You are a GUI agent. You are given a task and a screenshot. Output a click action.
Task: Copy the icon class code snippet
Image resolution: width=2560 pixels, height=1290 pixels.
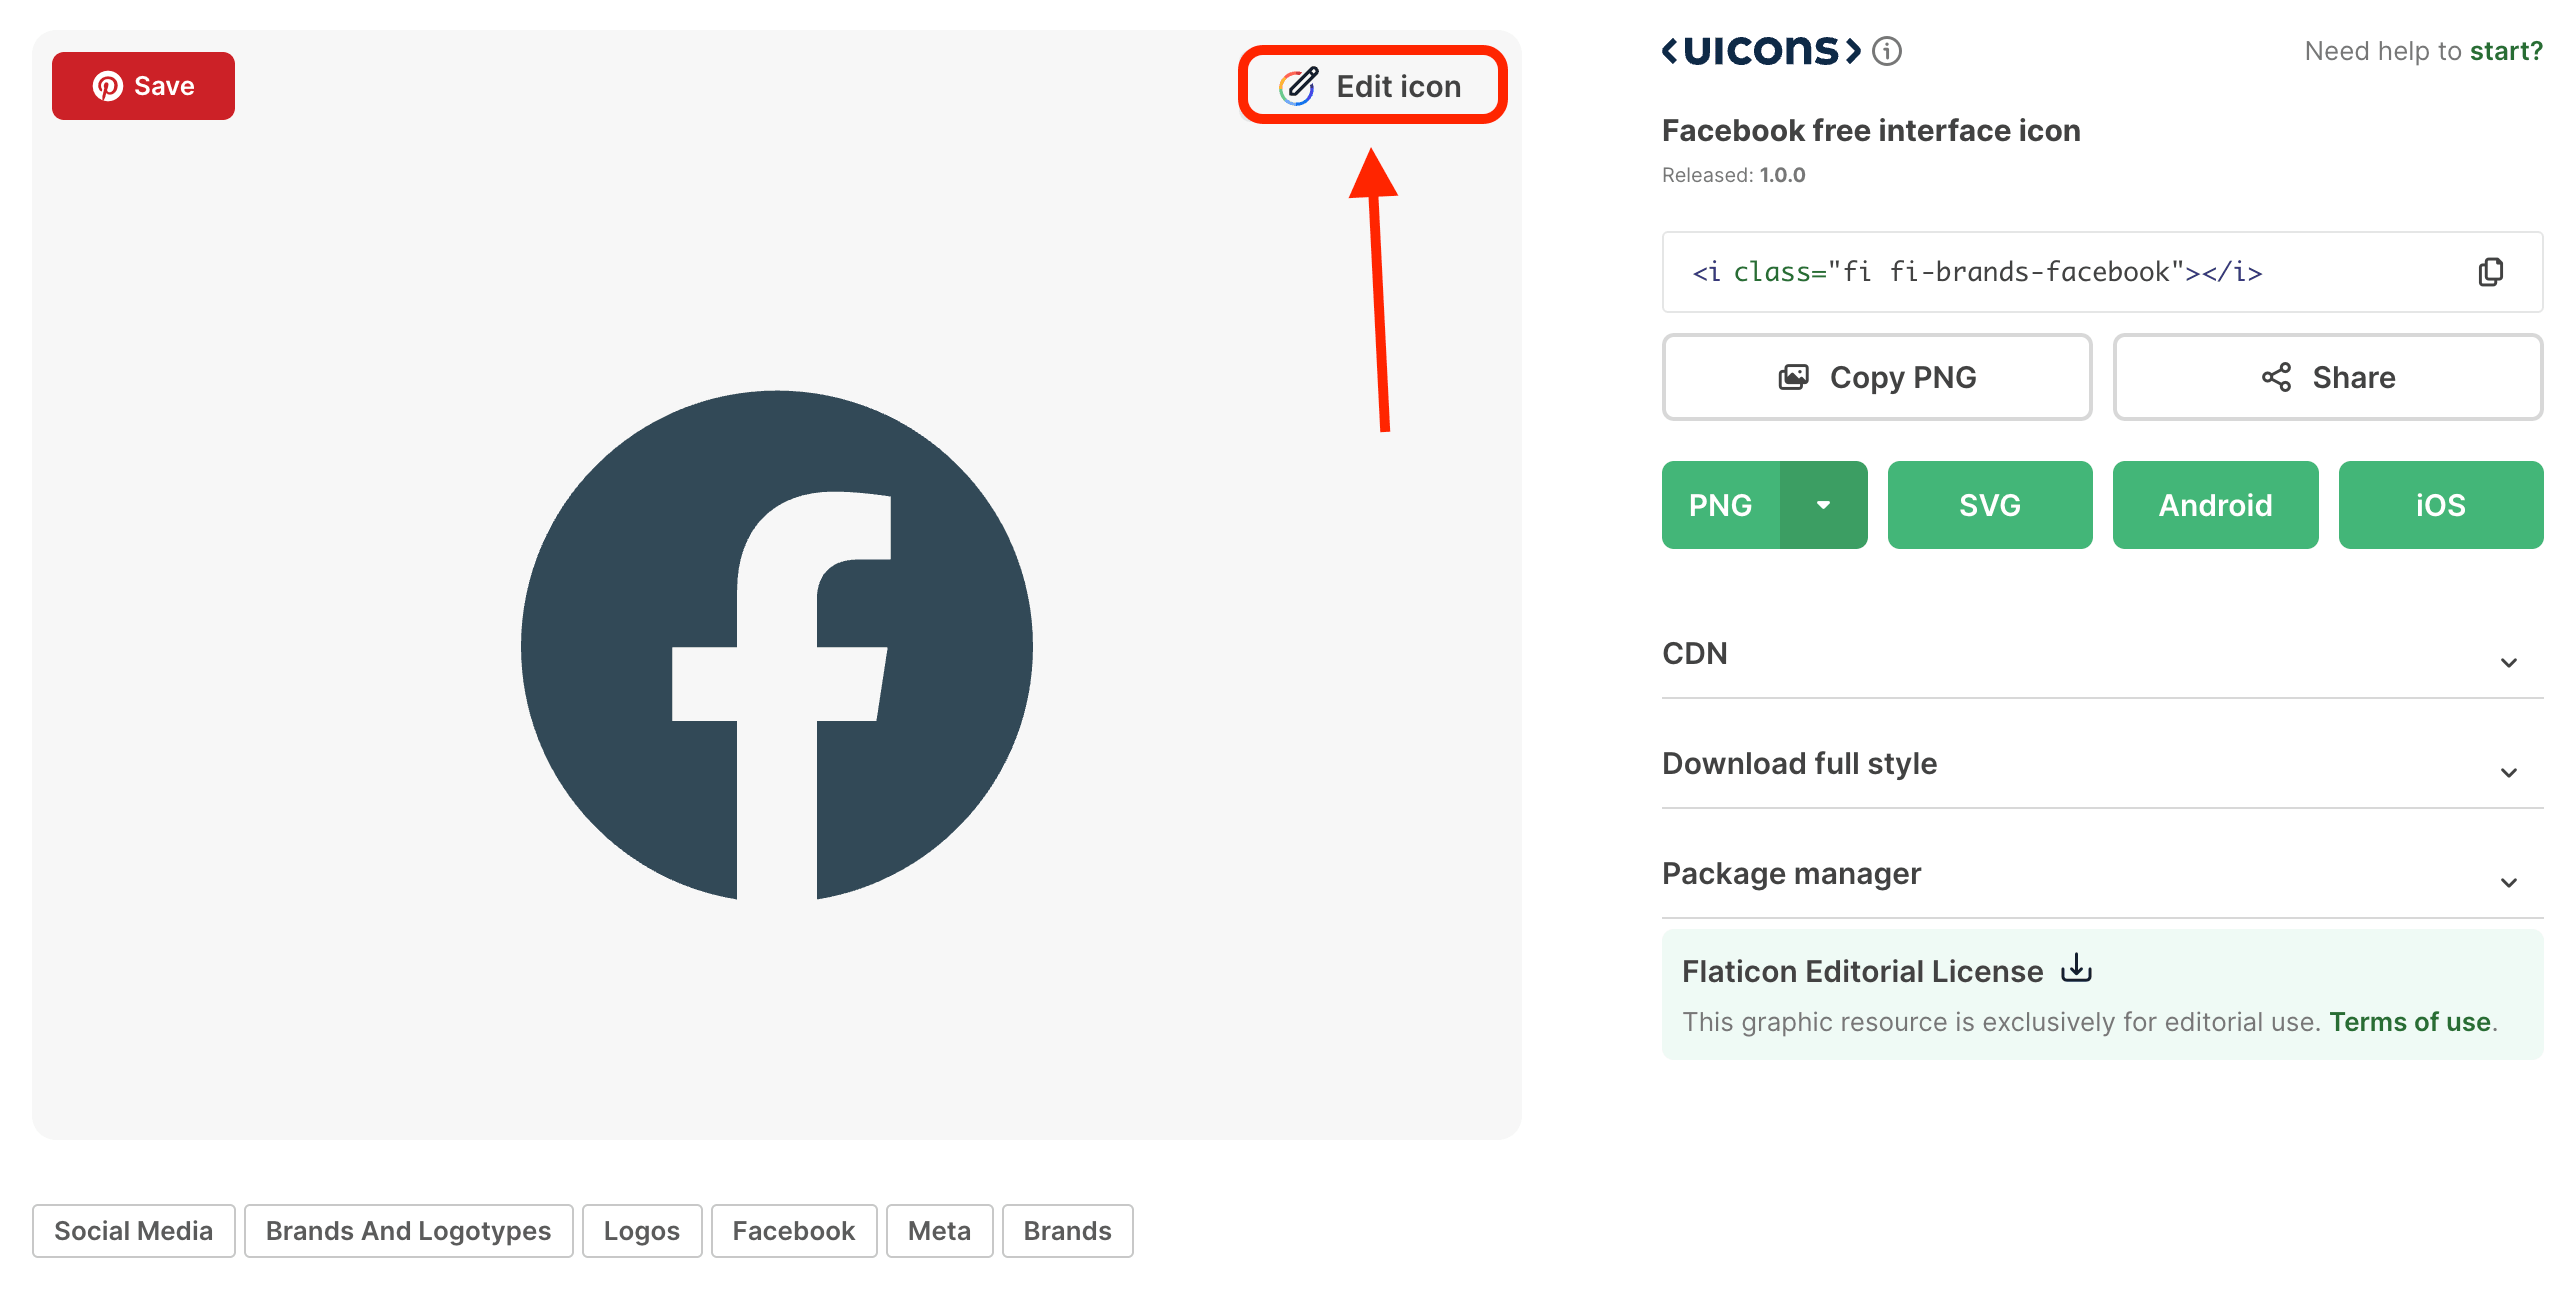(2491, 272)
